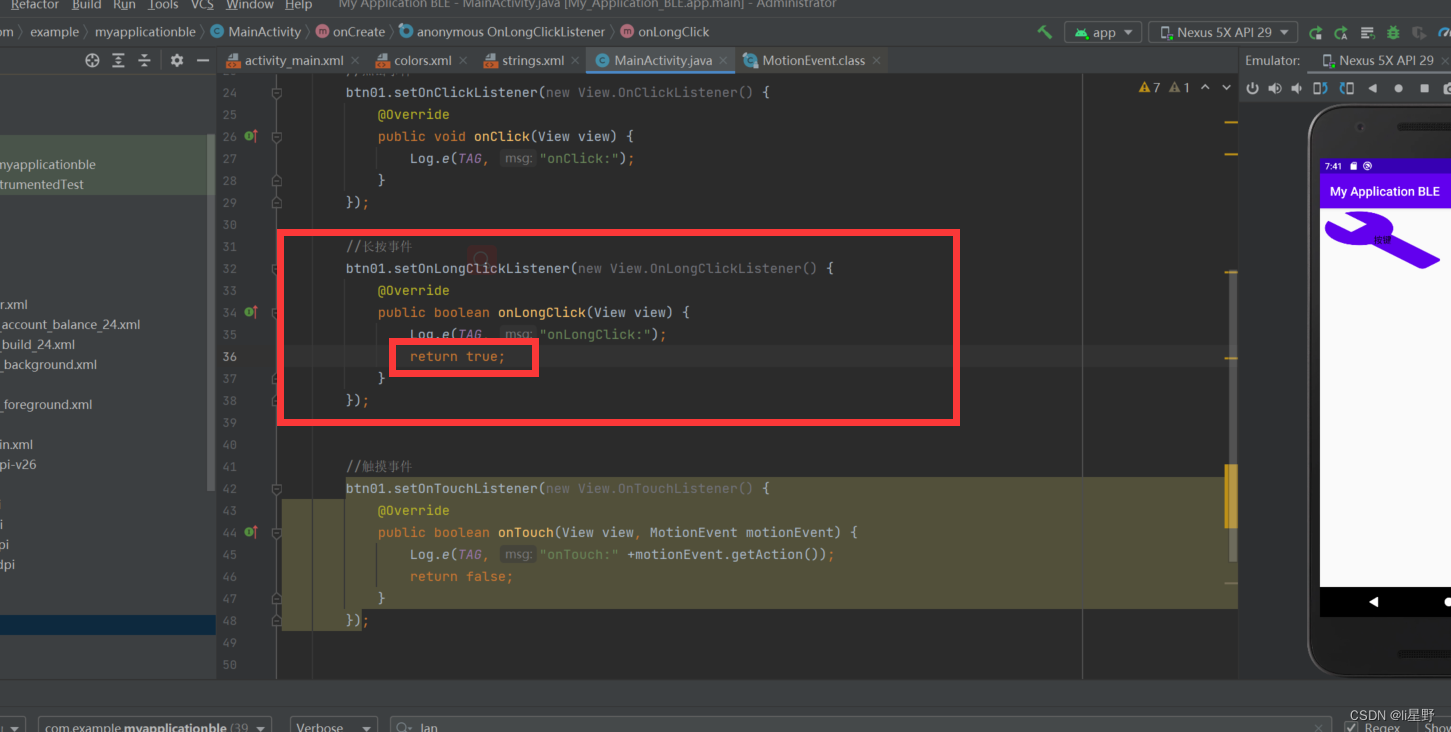Switch to colors.xml tab
This screenshot has width=1451, height=732.
click(x=422, y=60)
